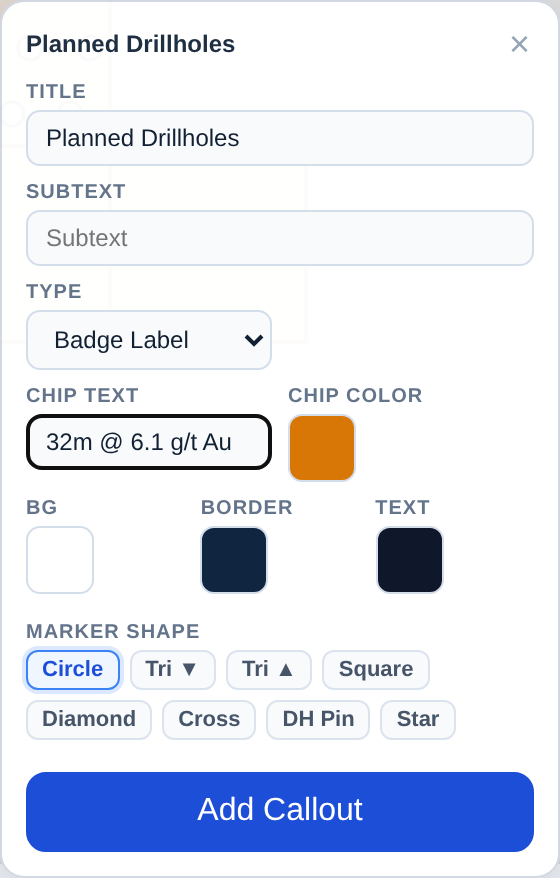Select the Circle marker shape
The width and height of the screenshot is (560, 878).
coord(73,670)
